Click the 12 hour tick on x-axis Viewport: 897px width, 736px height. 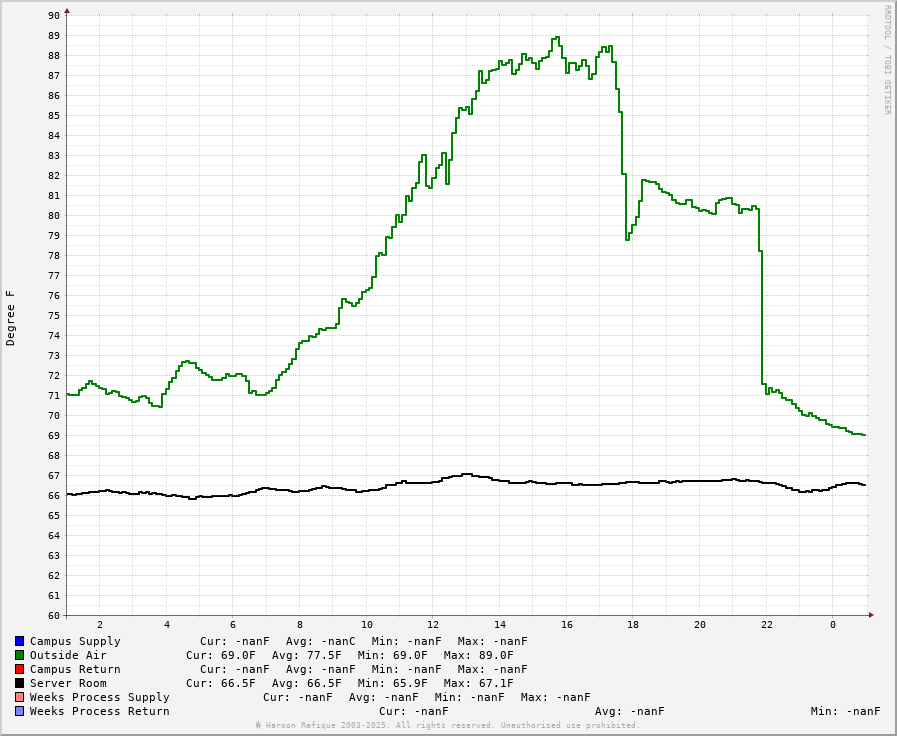(x=433, y=625)
